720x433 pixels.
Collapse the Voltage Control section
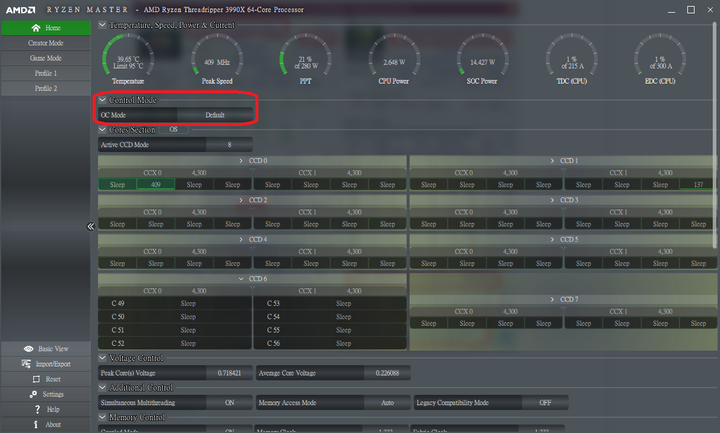102,358
